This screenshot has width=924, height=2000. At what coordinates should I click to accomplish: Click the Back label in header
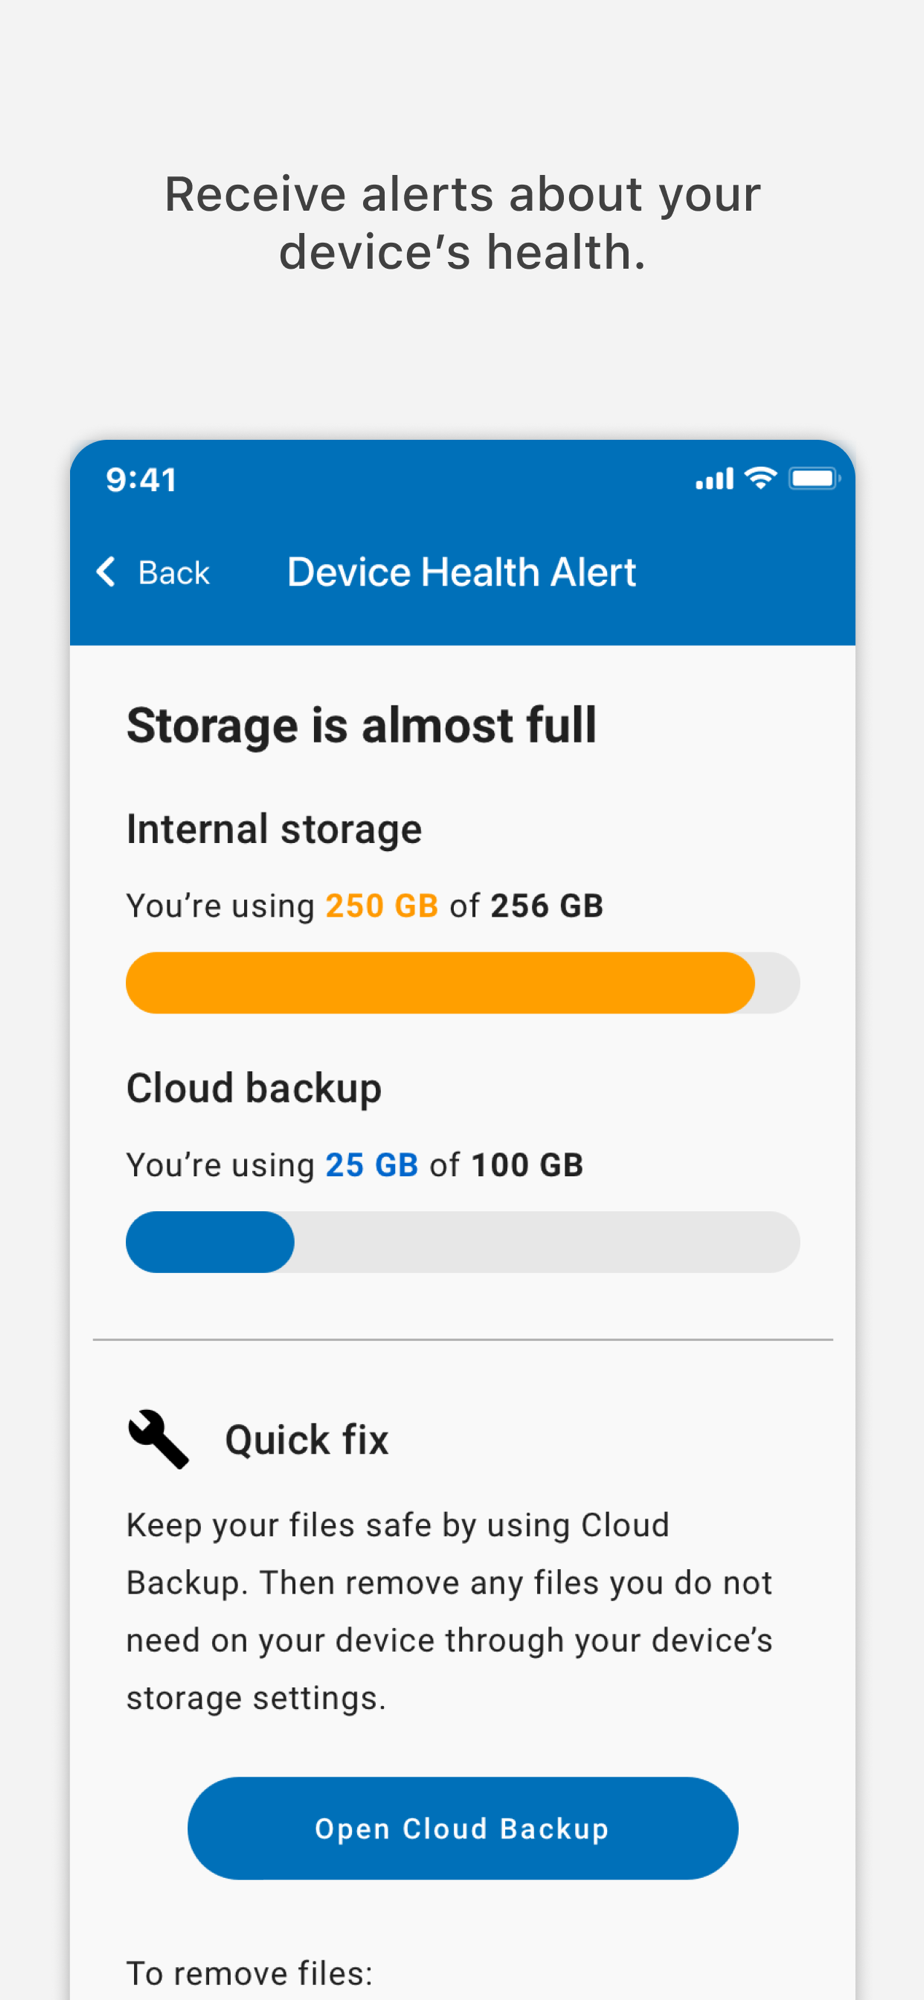tap(174, 573)
